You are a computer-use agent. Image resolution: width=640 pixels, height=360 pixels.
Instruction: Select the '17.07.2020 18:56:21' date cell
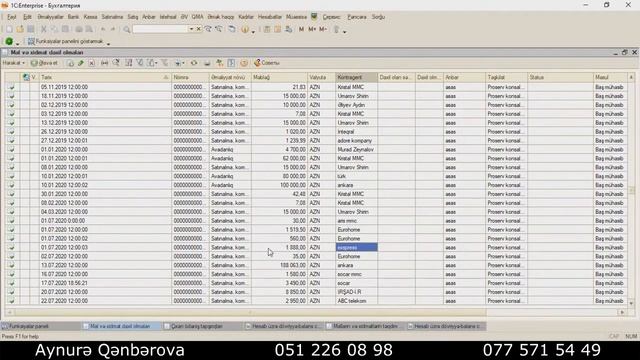[105, 283]
